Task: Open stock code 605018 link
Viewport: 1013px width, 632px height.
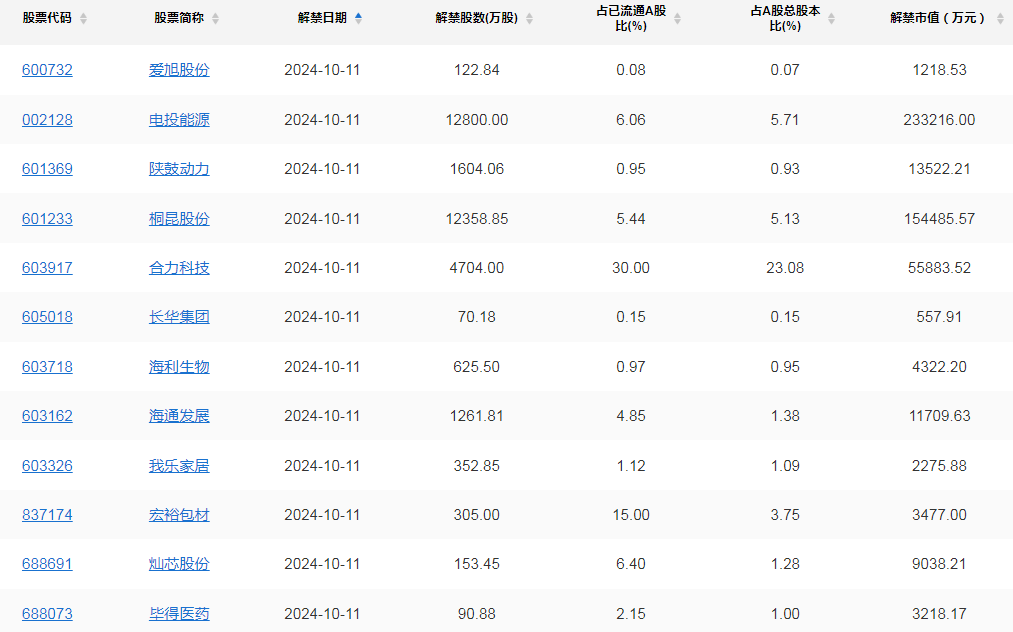Action: [x=47, y=317]
